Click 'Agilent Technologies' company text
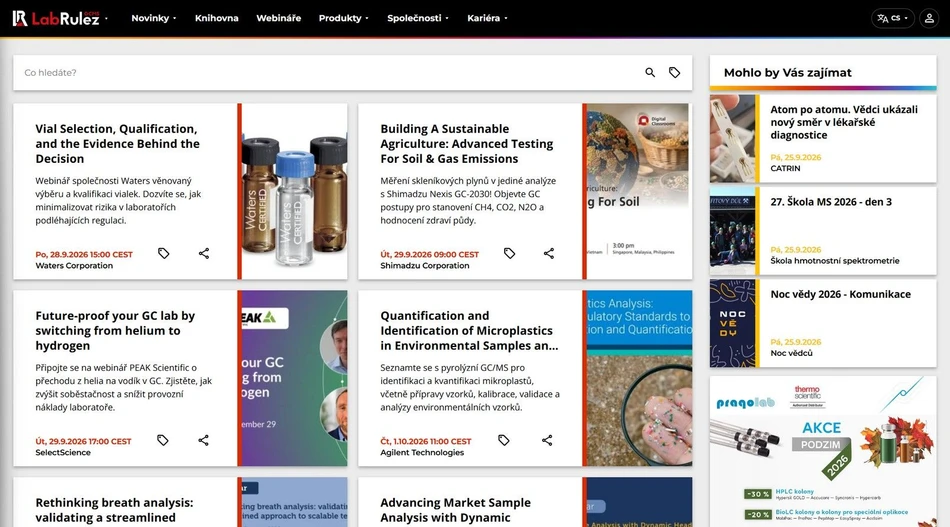The width and height of the screenshot is (950, 527). tap(422, 452)
